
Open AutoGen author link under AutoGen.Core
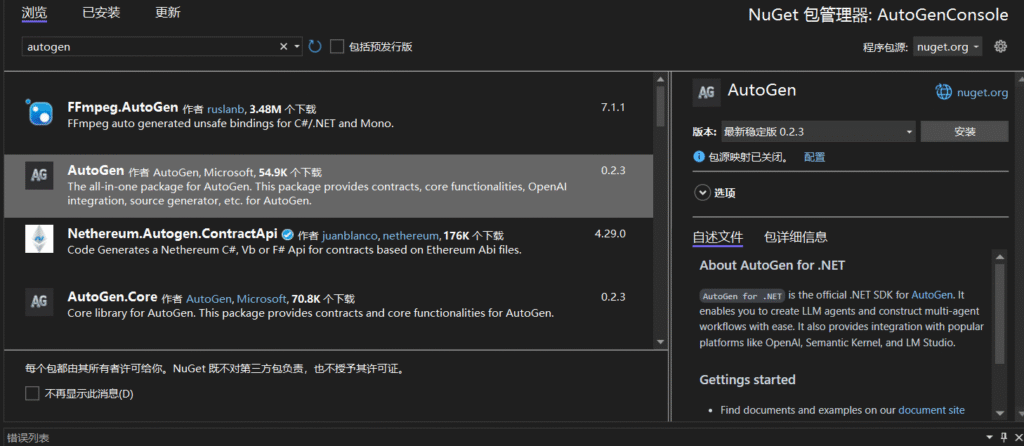[x=208, y=299]
